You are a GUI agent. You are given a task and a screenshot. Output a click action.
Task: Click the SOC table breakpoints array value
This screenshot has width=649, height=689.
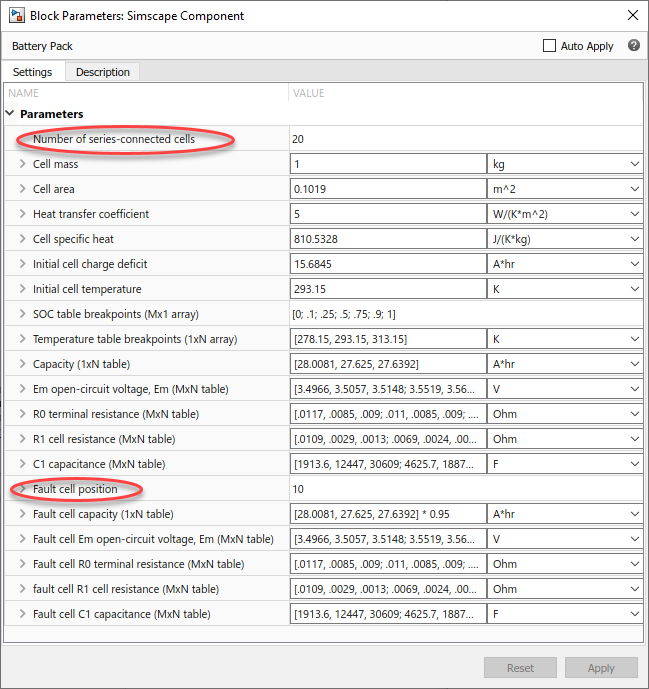(344, 314)
